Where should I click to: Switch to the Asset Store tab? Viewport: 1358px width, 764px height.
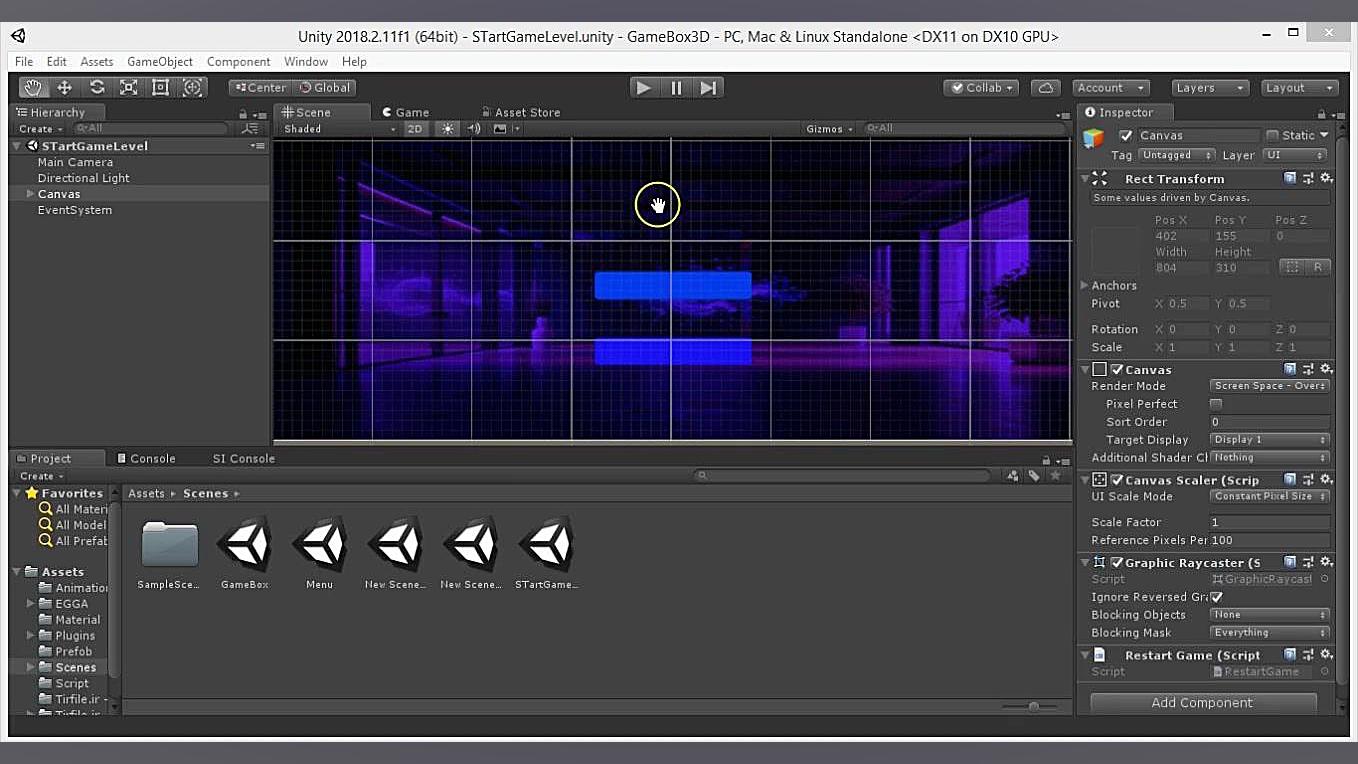[521, 113]
